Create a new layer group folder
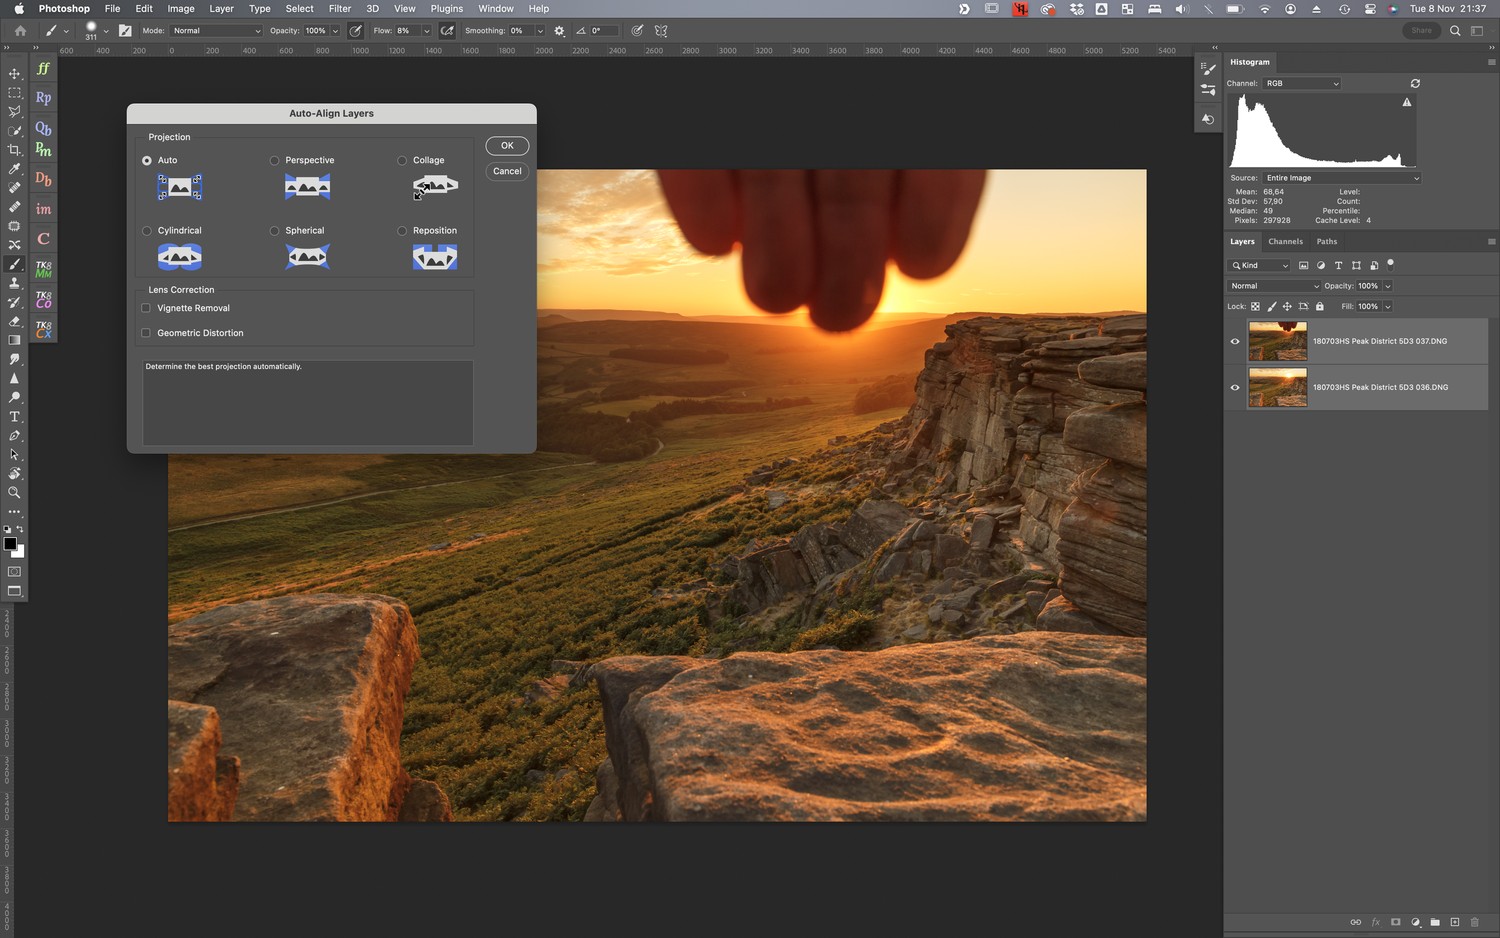This screenshot has width=1500, height=938. [x=1435, y=922]
